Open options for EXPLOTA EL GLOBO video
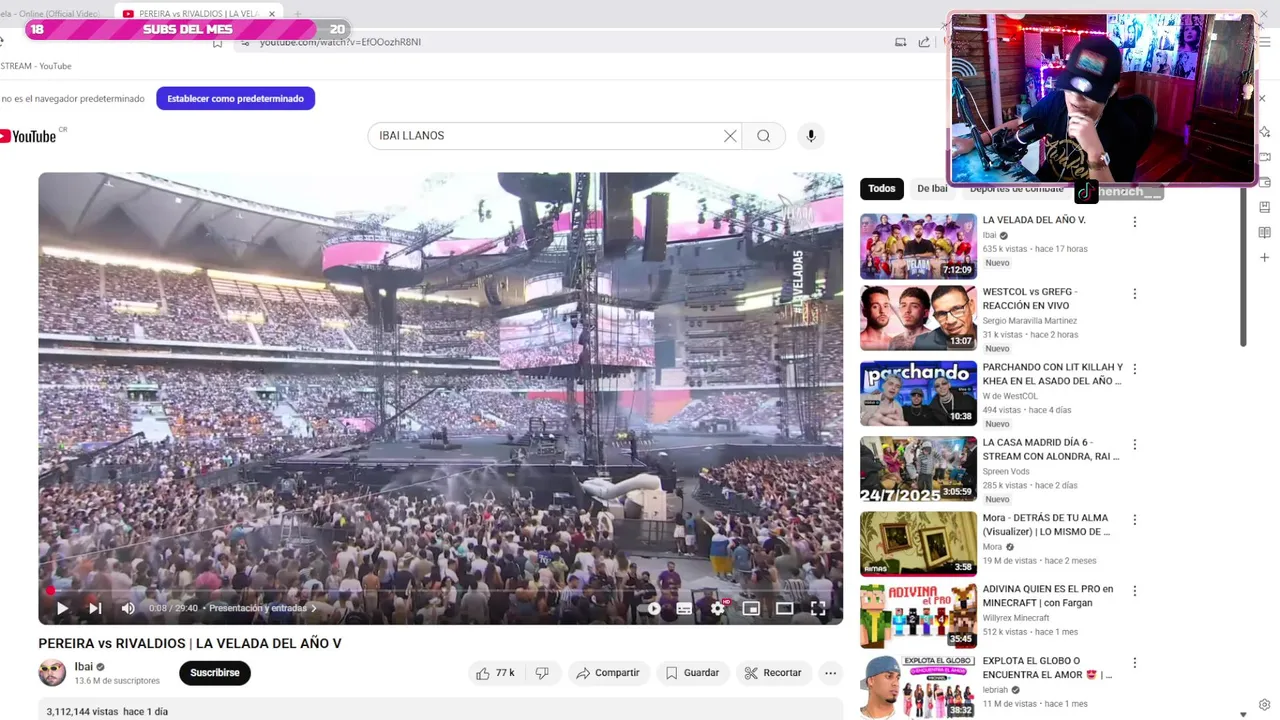Screen dimensions: 1280x720 click(1134, 663)
